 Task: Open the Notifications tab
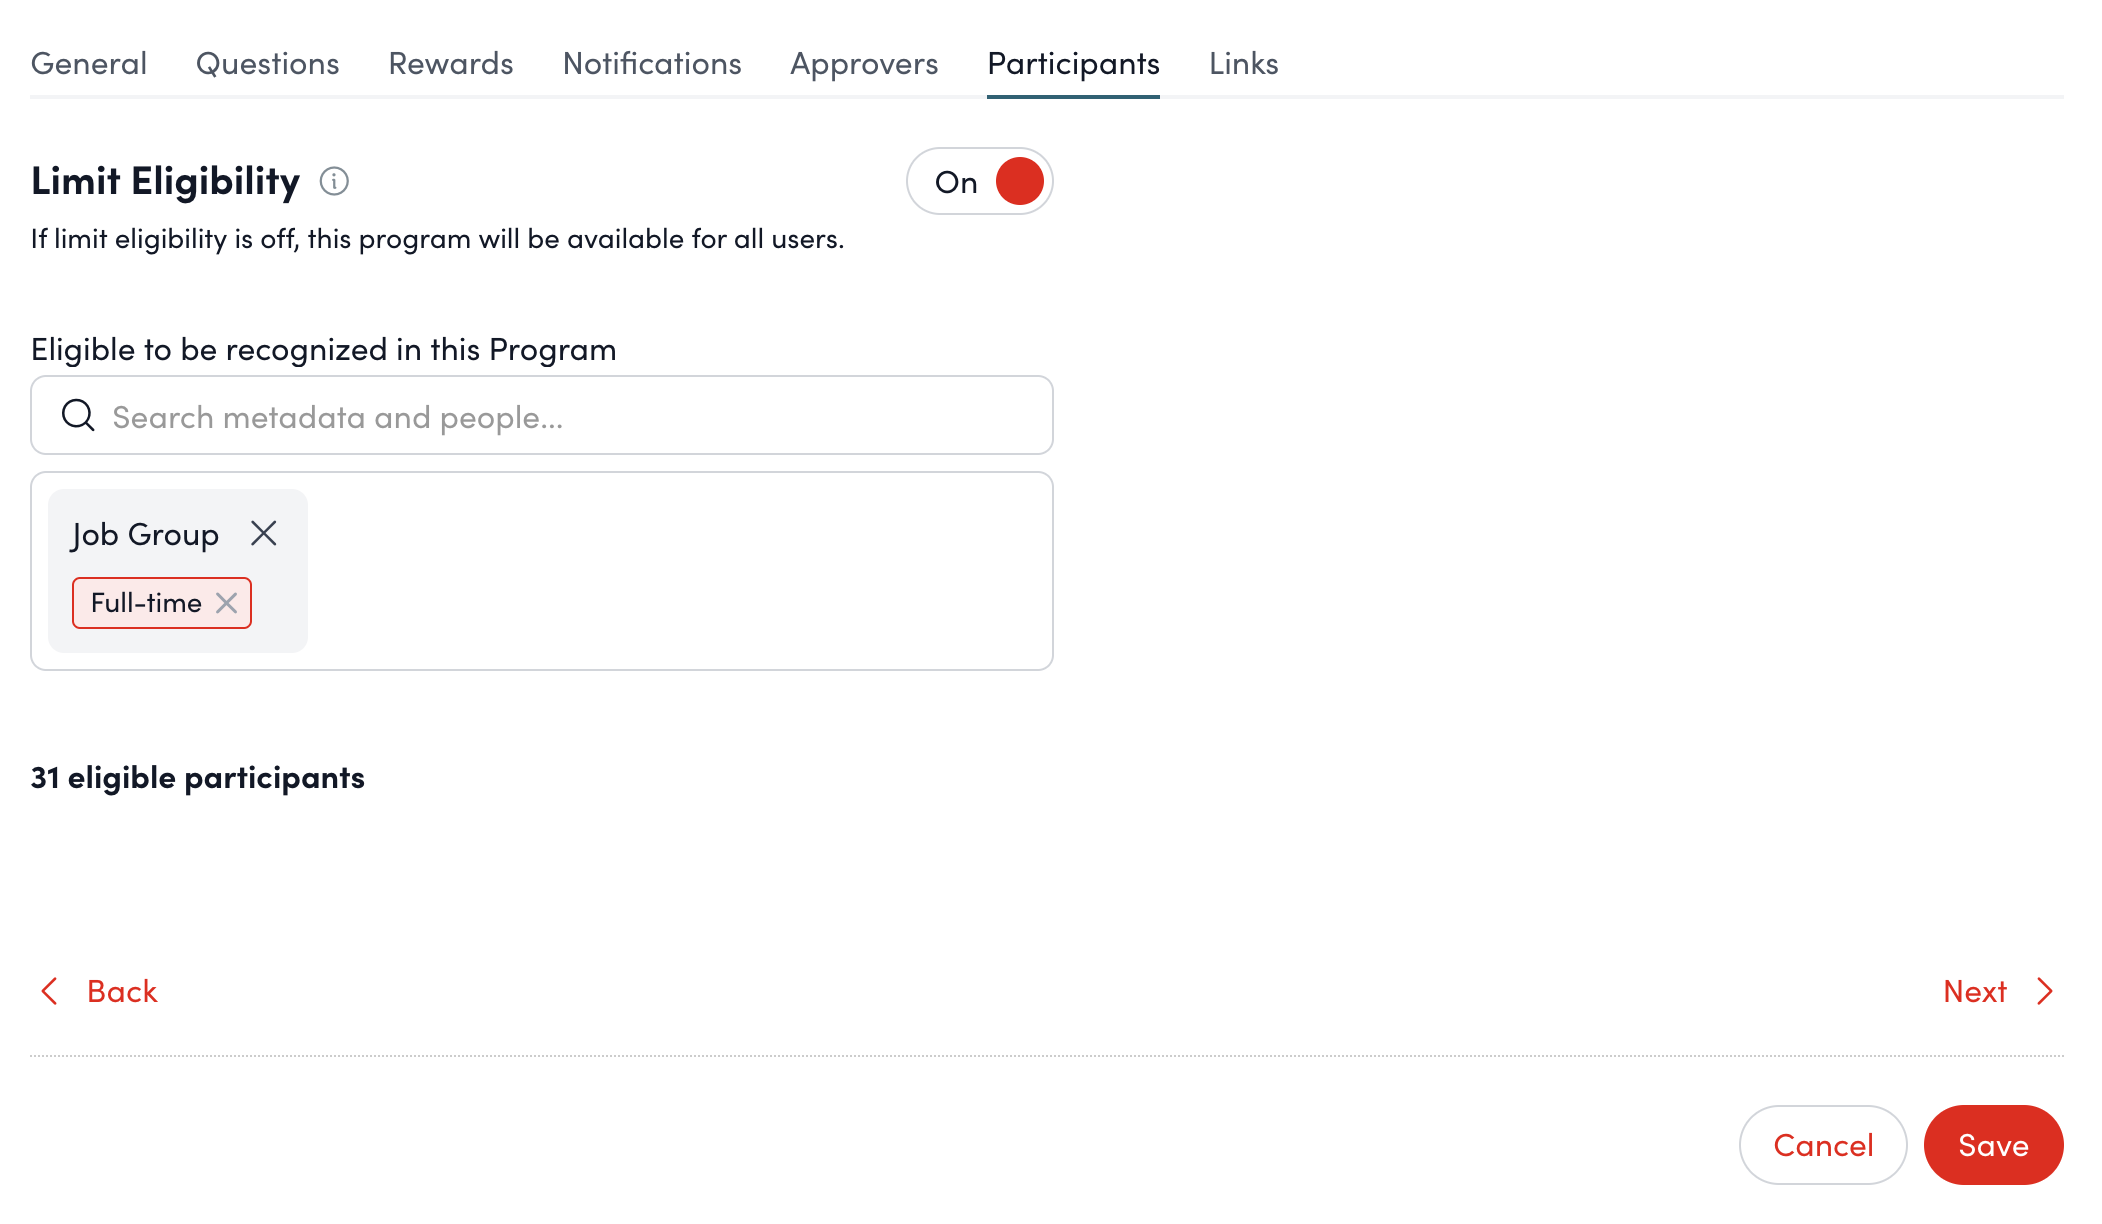(652, 63)
